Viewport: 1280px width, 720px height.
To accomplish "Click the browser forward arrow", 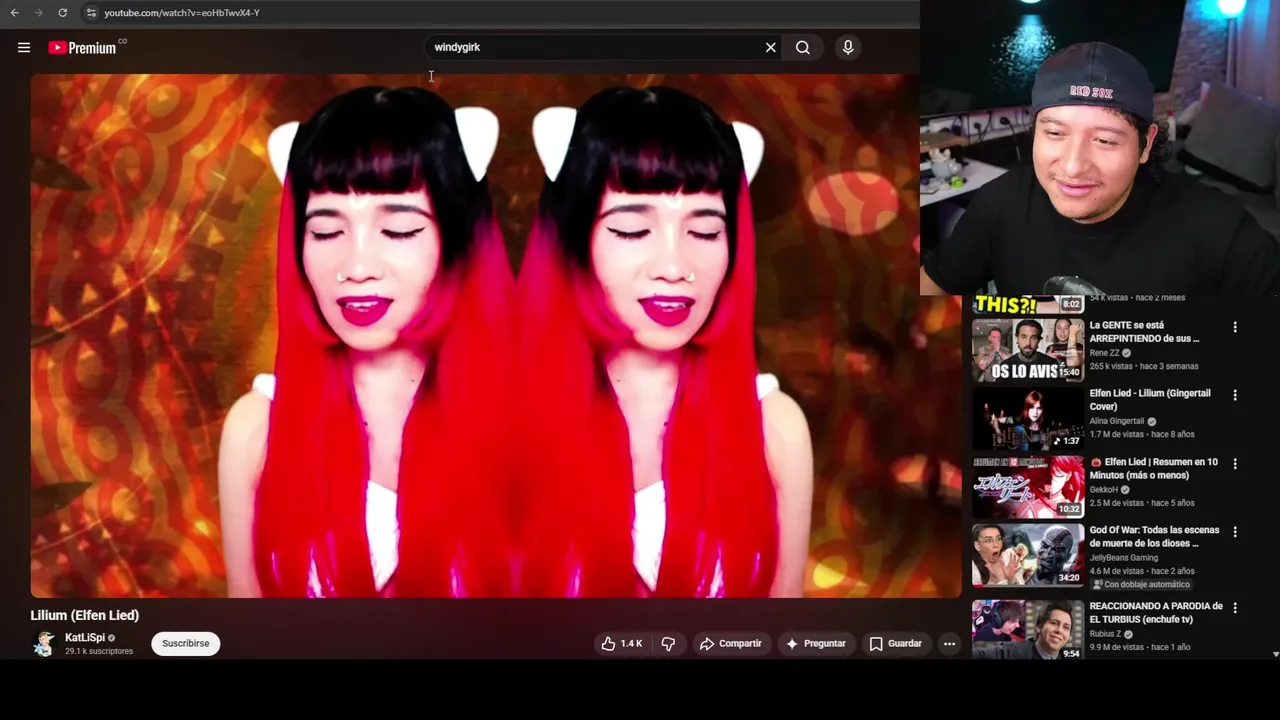I will 38,13.
